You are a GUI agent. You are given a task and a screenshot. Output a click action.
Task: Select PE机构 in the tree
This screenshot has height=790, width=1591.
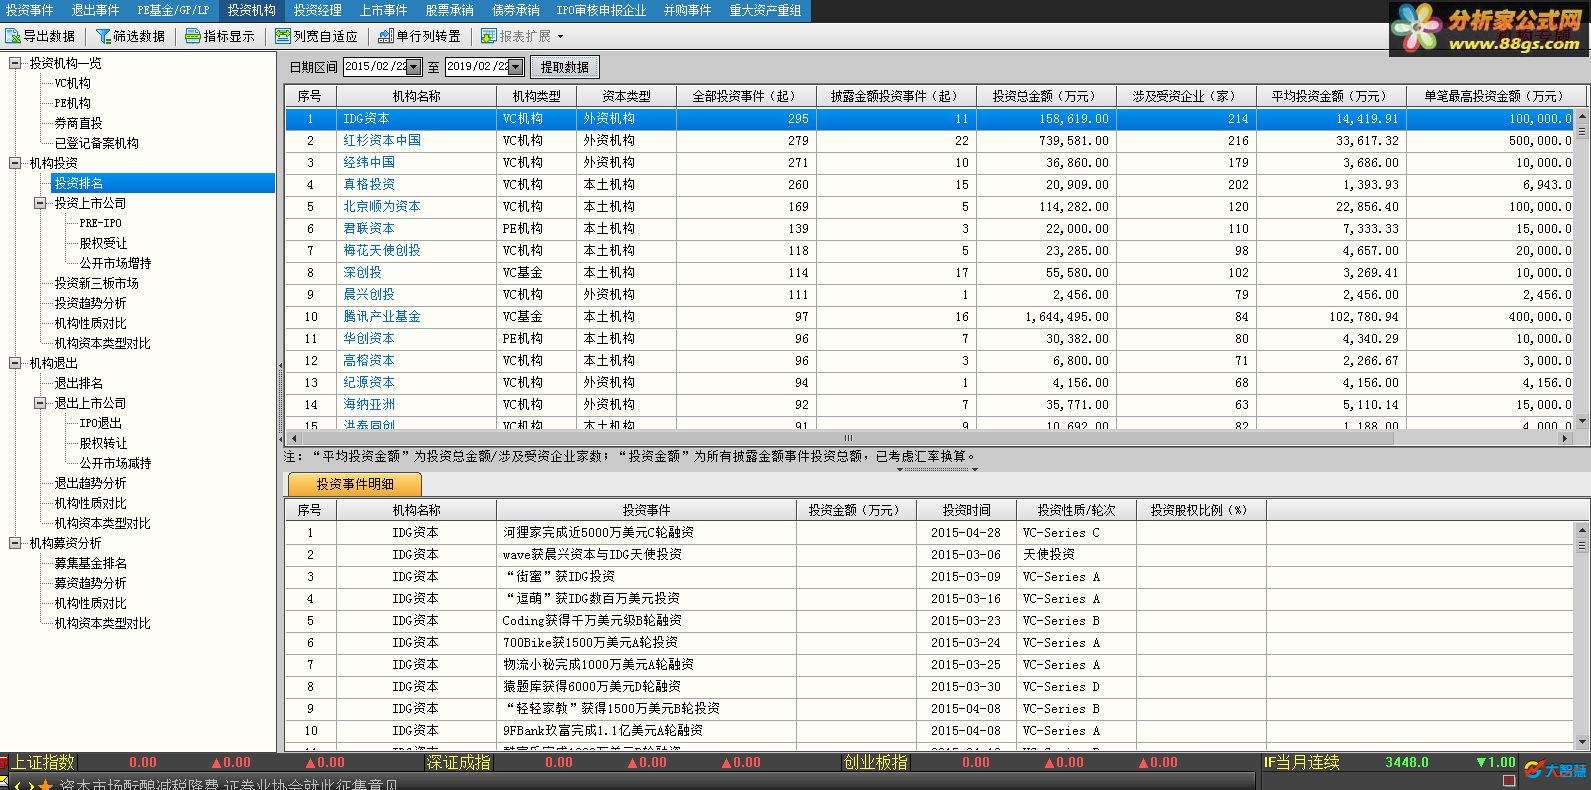point(72,103)
